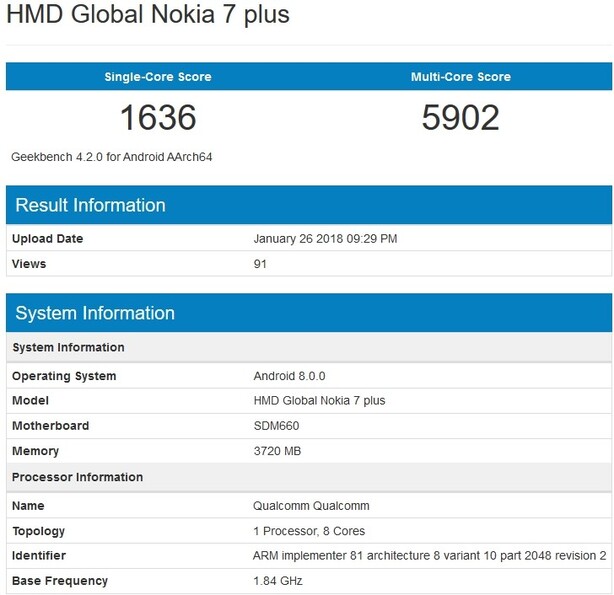Select the Multi-Core Score header
Viewport: 614px width, 595px height.
pos(460,77)
